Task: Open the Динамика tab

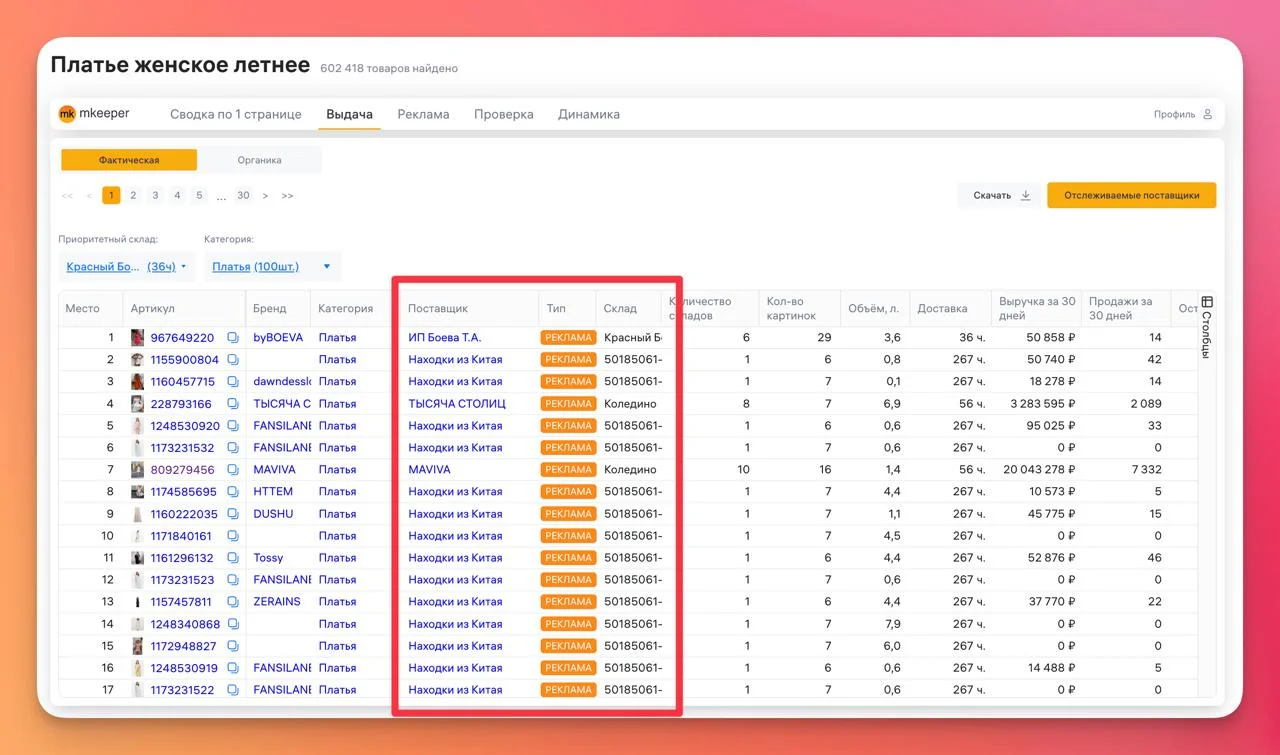Action: [589, 114]
